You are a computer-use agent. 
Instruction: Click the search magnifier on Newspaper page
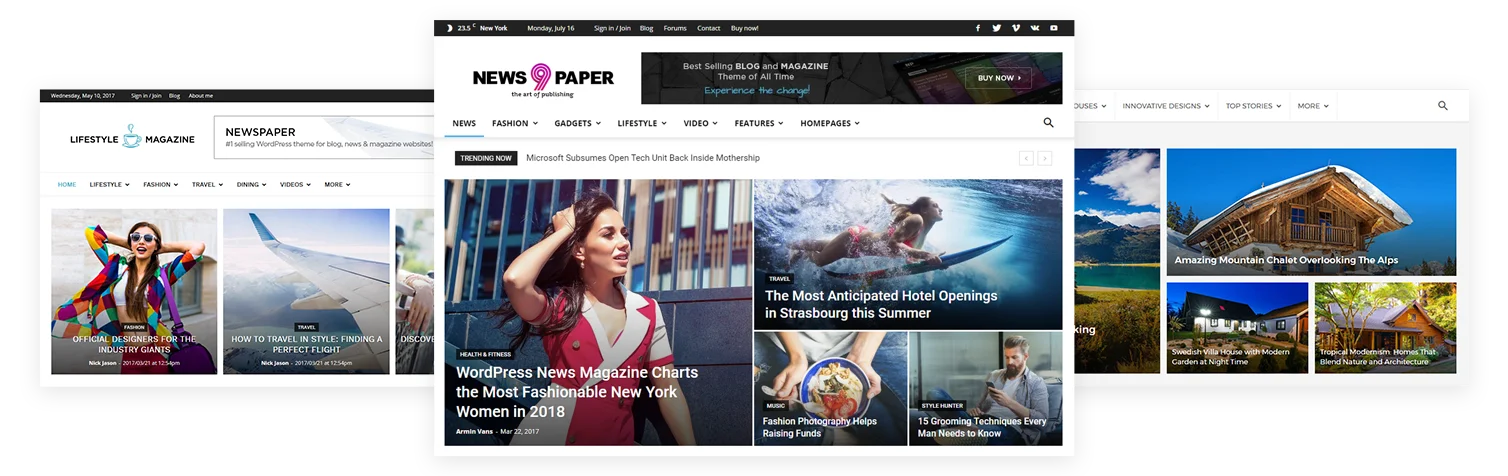1048,123
